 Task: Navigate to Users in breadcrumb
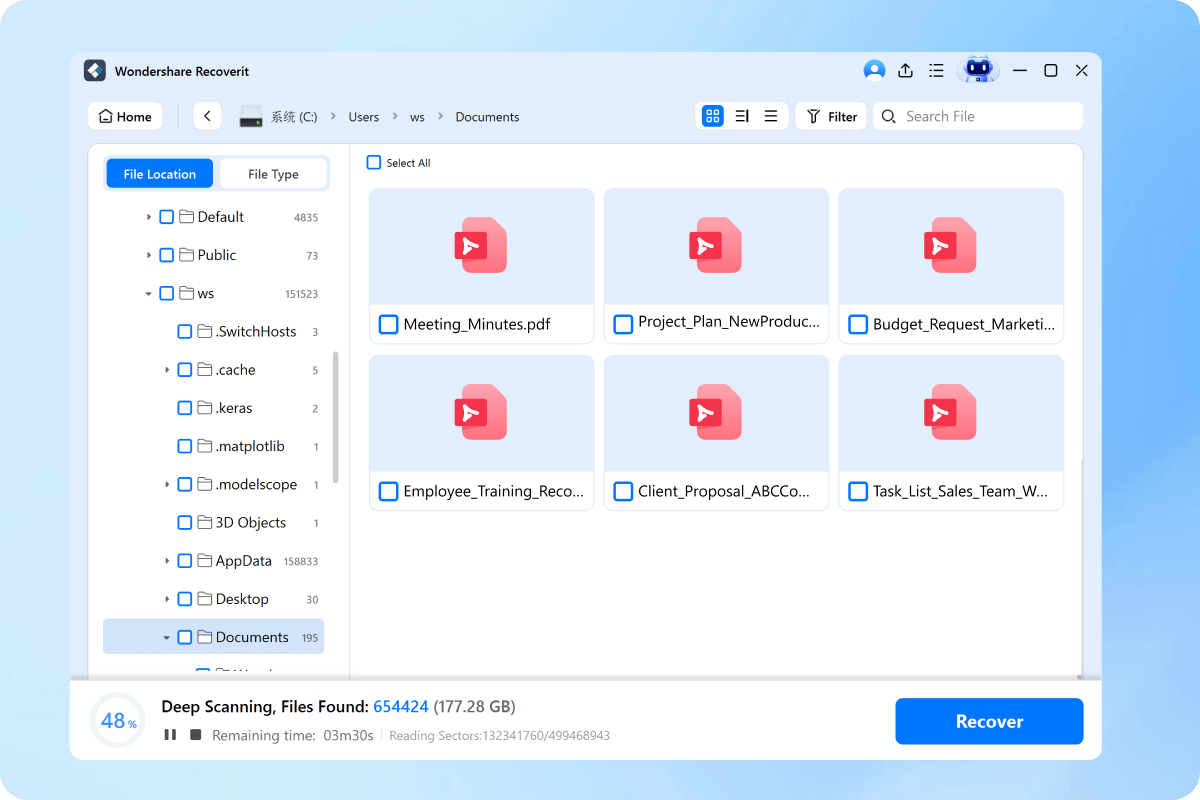[364, 117]
